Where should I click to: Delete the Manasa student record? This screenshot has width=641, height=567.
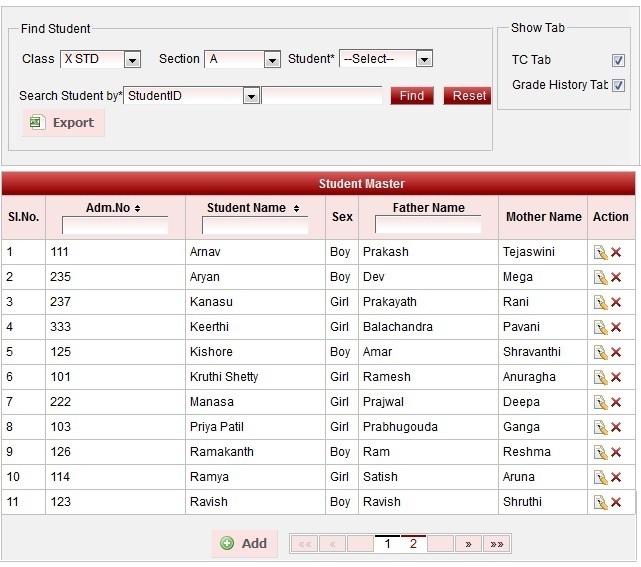[x=616, y=403]
